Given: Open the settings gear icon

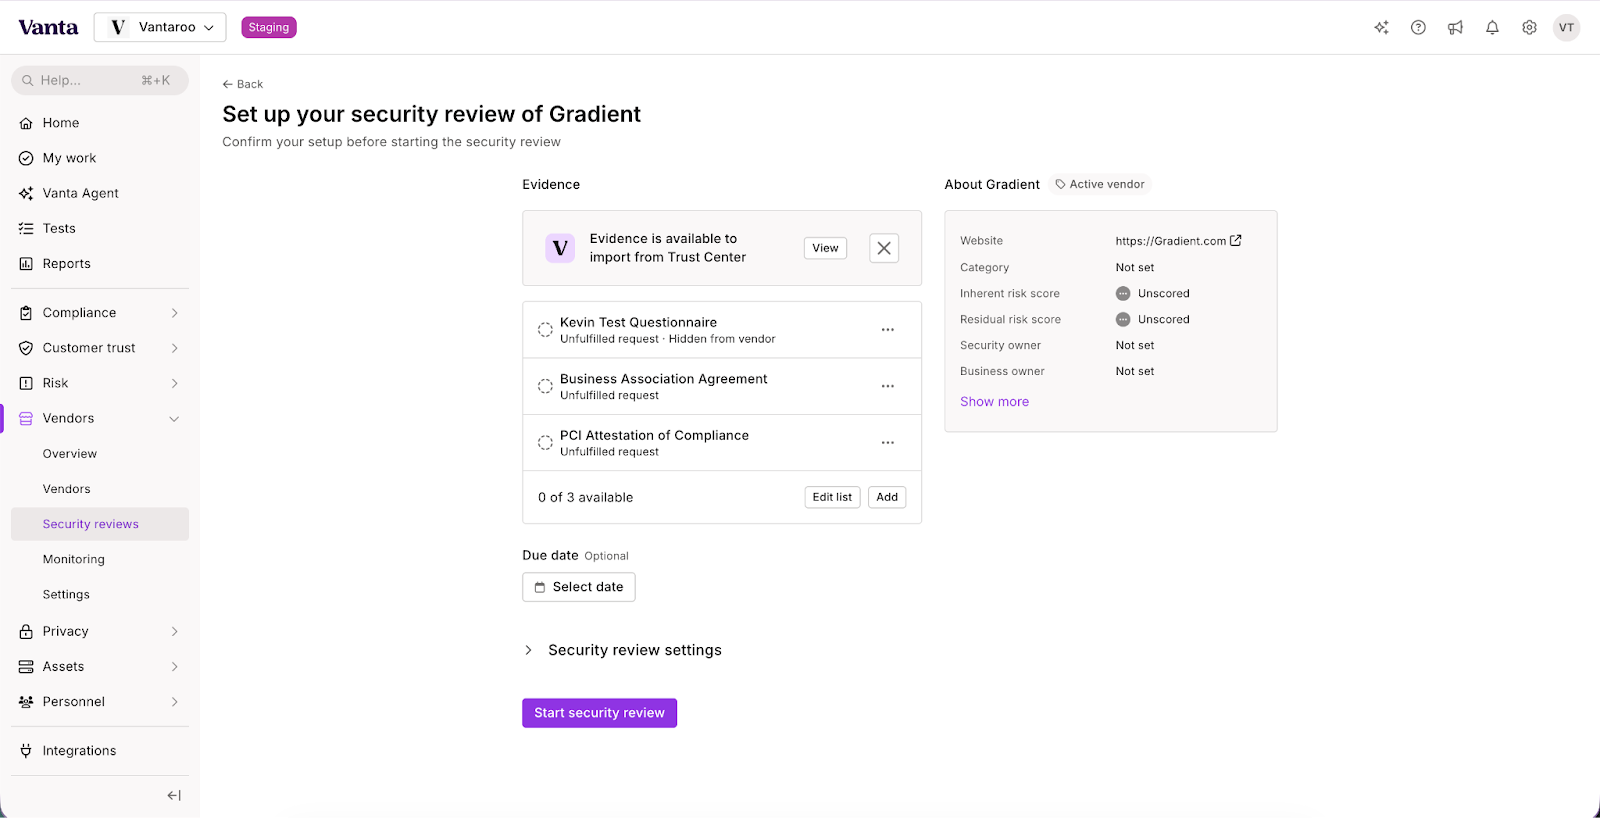Looking at the screenshot, I should 1529,28.
